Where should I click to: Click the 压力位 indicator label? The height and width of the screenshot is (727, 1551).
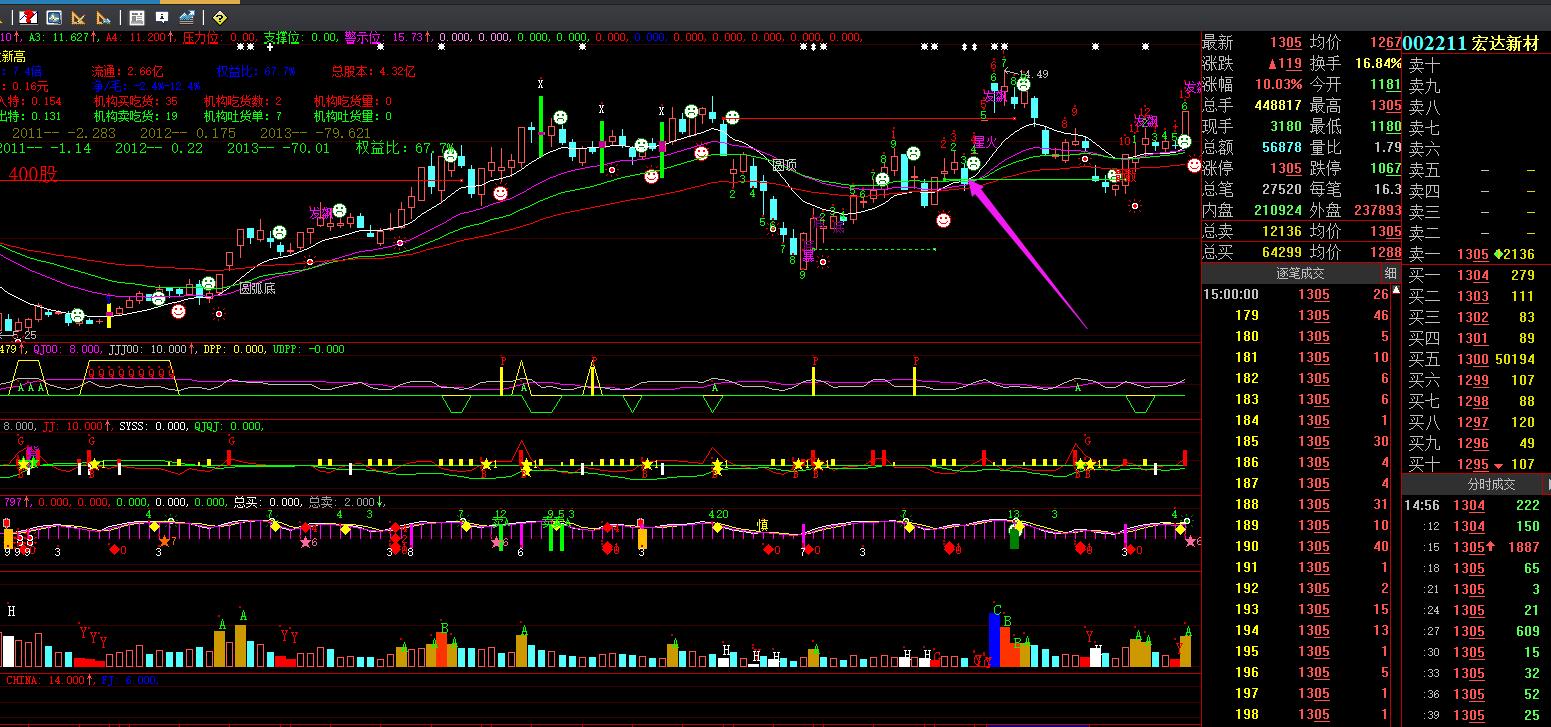201,38
